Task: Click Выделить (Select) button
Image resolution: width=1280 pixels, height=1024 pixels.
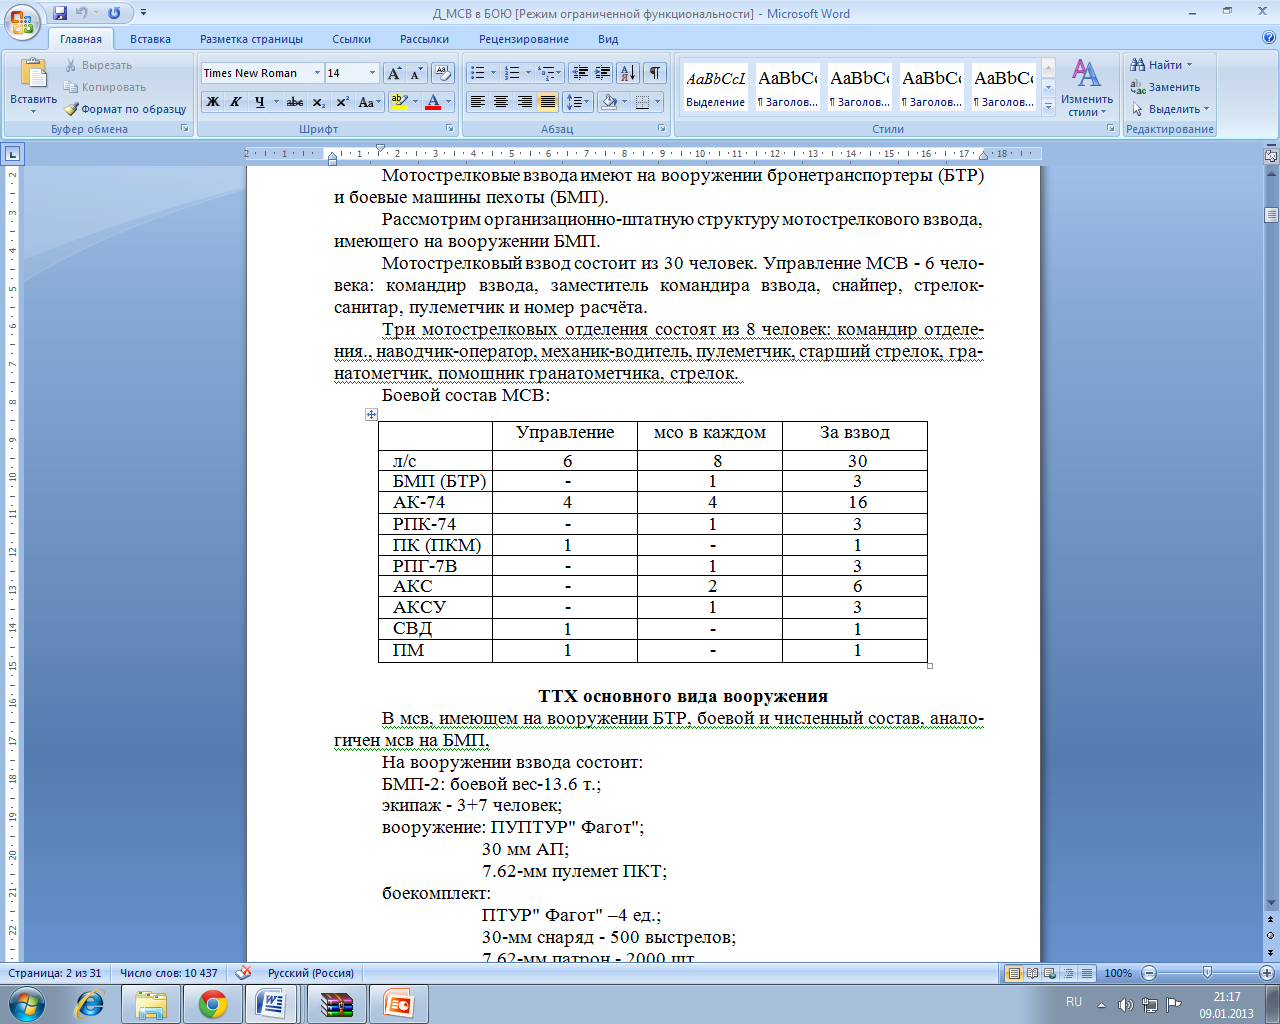Action: pyautogui.click(x=1170, y=109)
